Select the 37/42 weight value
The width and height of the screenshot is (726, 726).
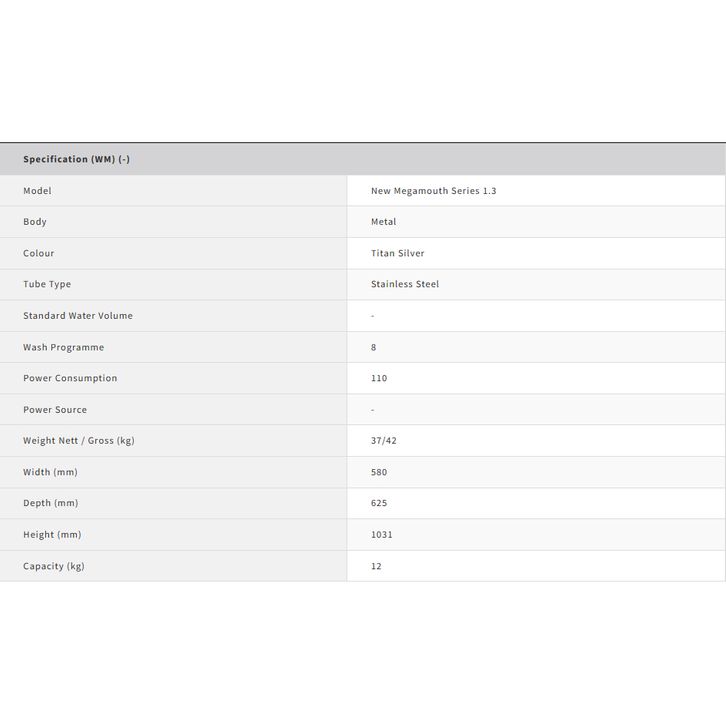[x=384, y=441]
